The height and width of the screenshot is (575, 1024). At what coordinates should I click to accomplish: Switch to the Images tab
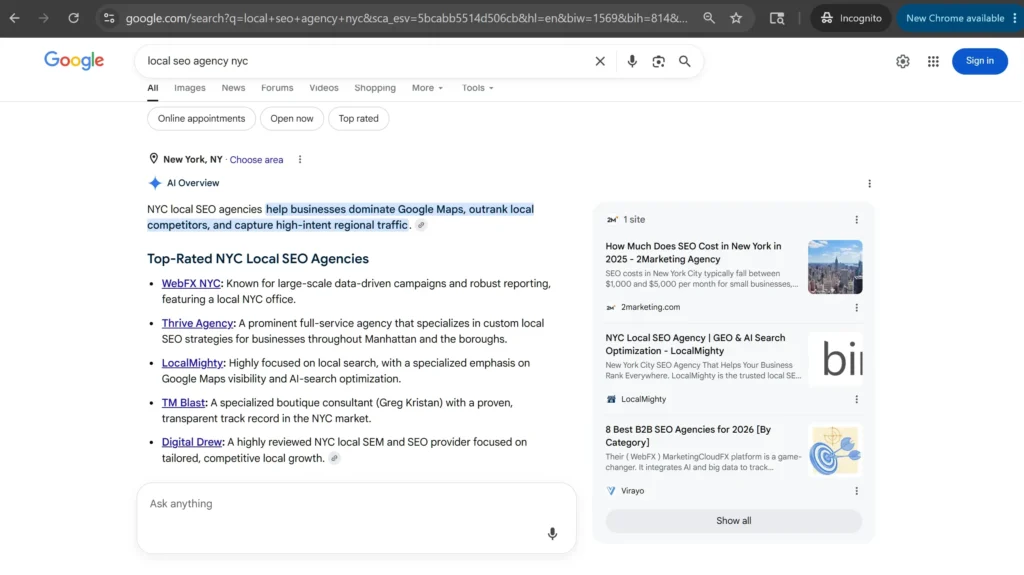[x=189, y=88]
